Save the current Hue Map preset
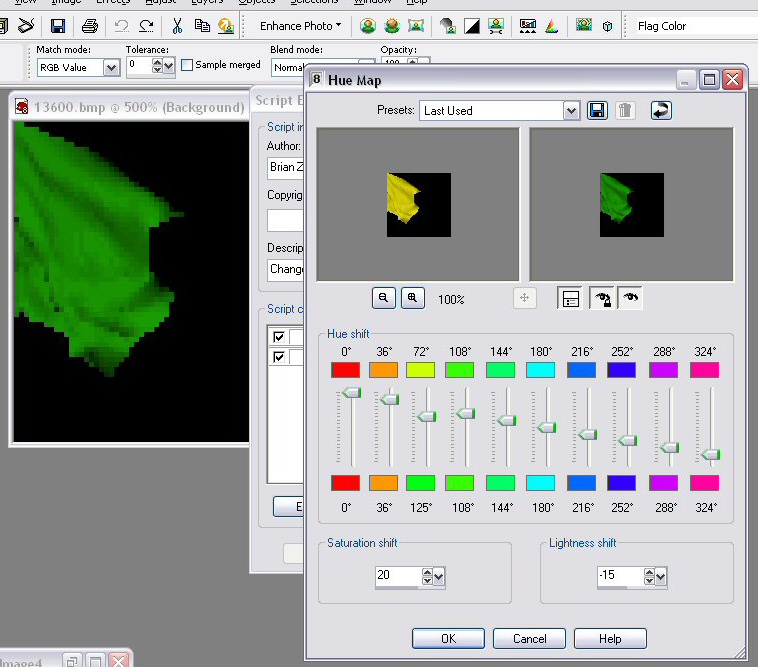The height and width of the screenshot is (667, 758). click(599, 110)
